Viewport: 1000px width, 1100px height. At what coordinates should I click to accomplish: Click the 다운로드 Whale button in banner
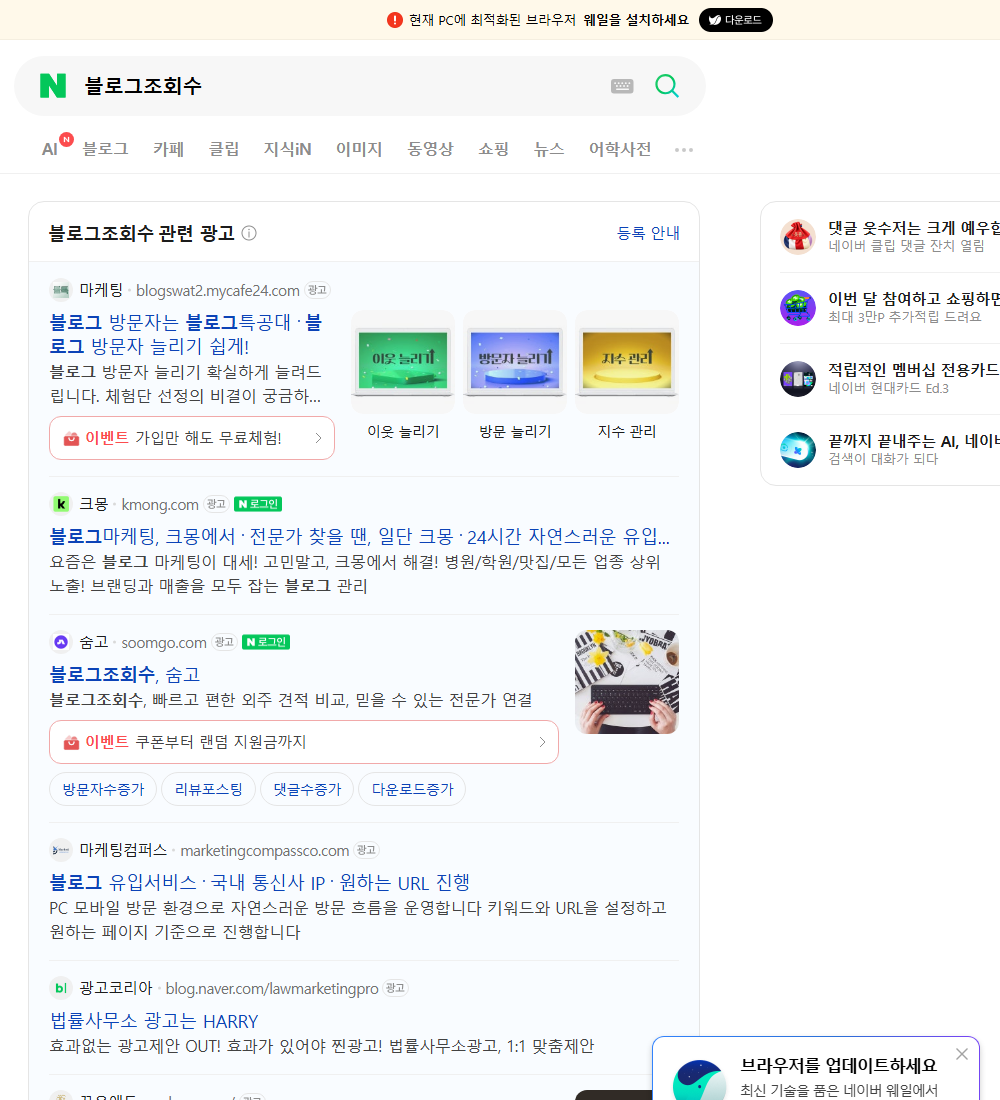[735, 20]
